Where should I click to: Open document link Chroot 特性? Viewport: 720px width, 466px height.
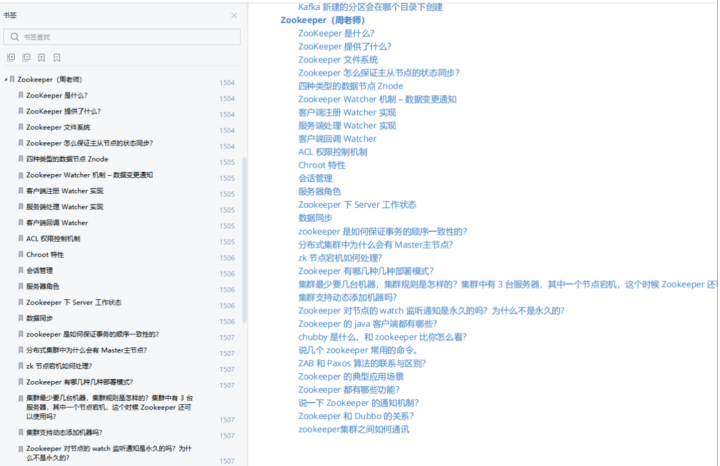(x=322, y=165)
